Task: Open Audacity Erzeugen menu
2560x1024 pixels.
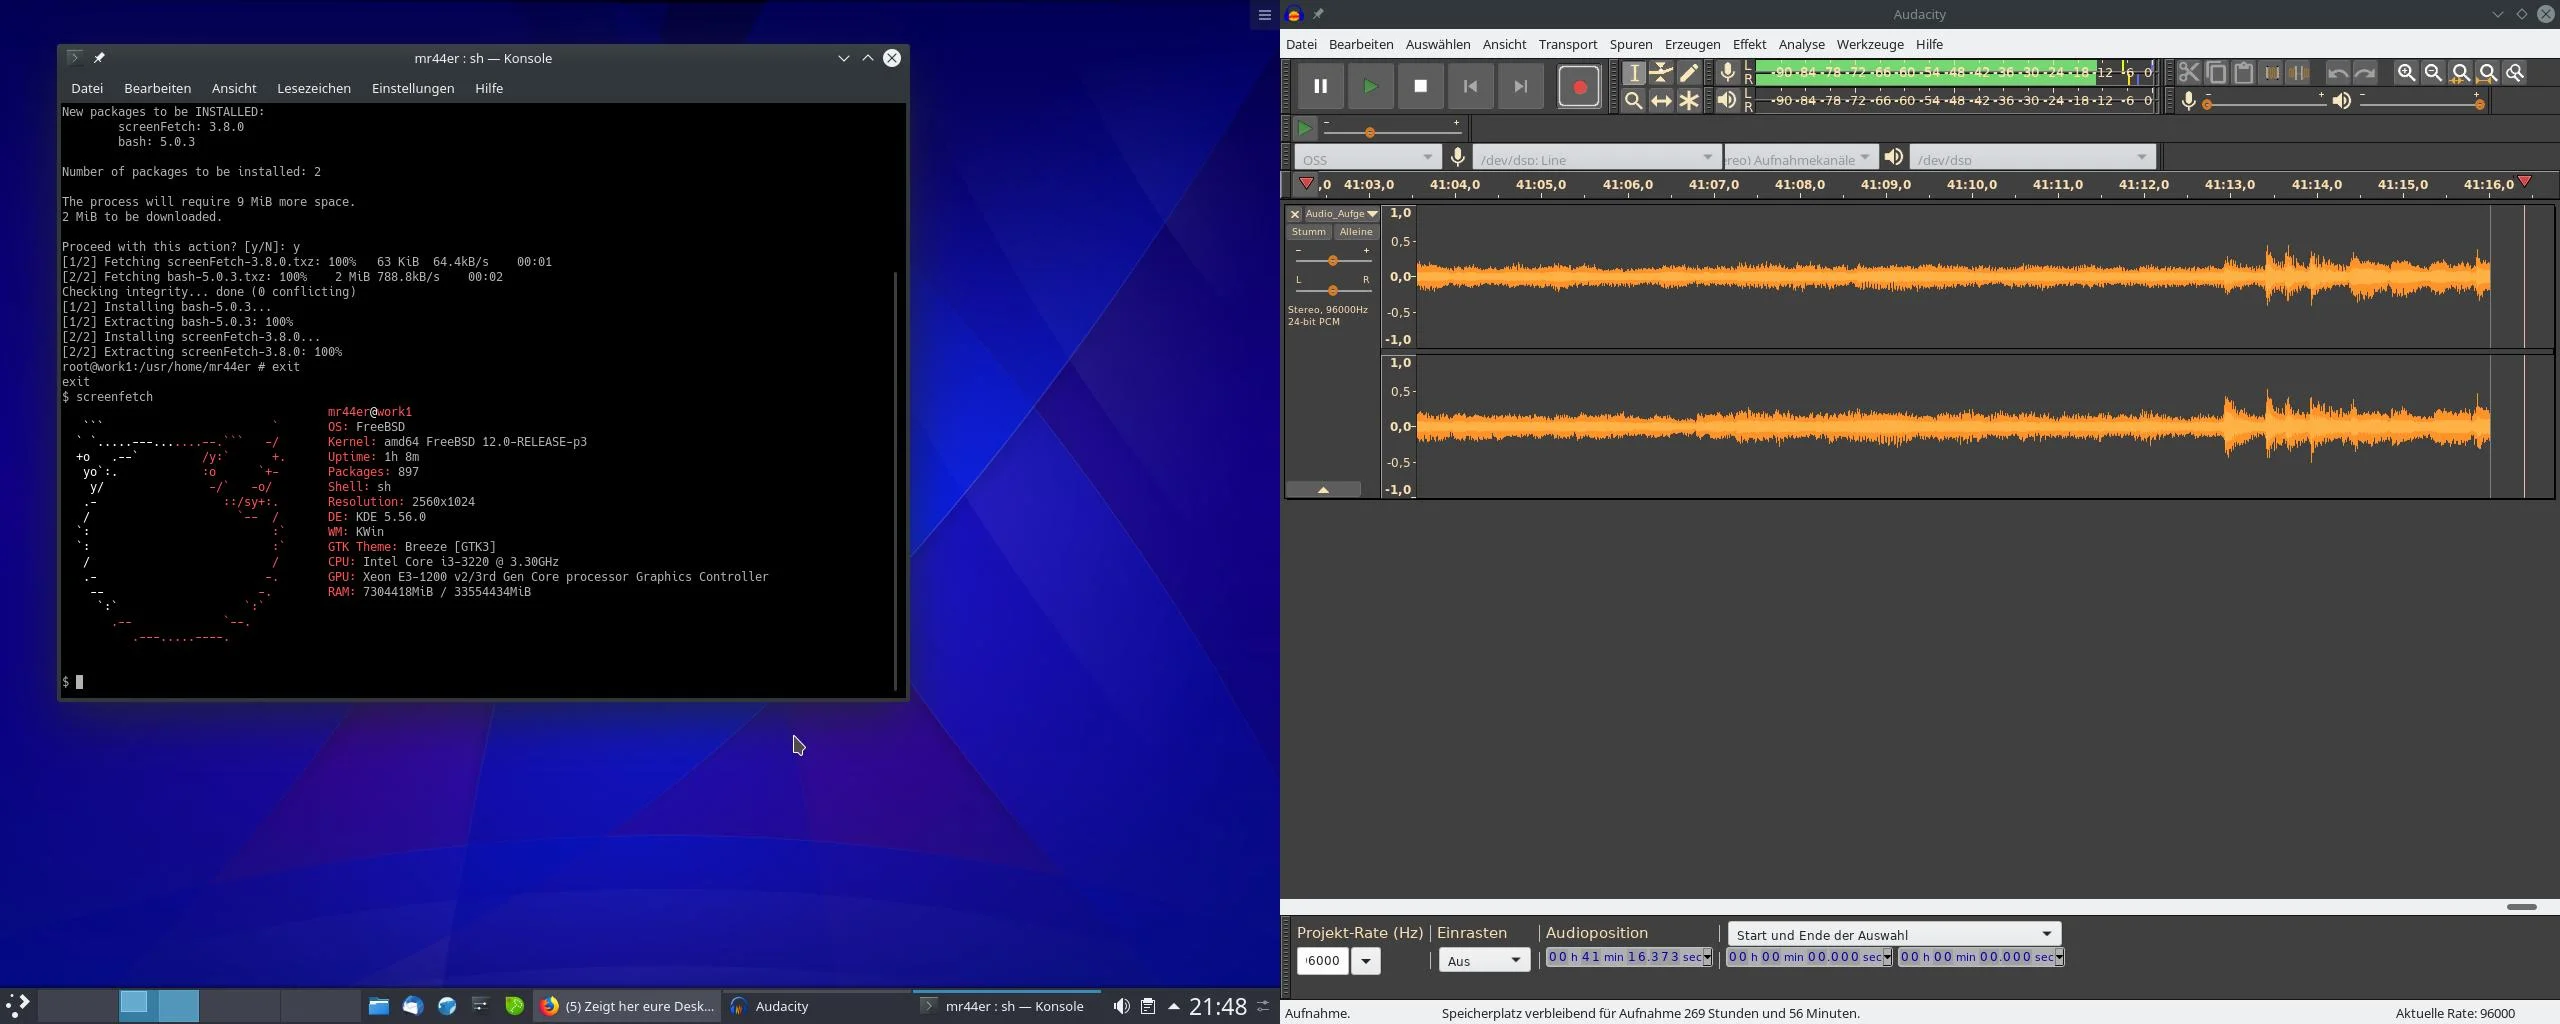Action: tap(1692, 45)
